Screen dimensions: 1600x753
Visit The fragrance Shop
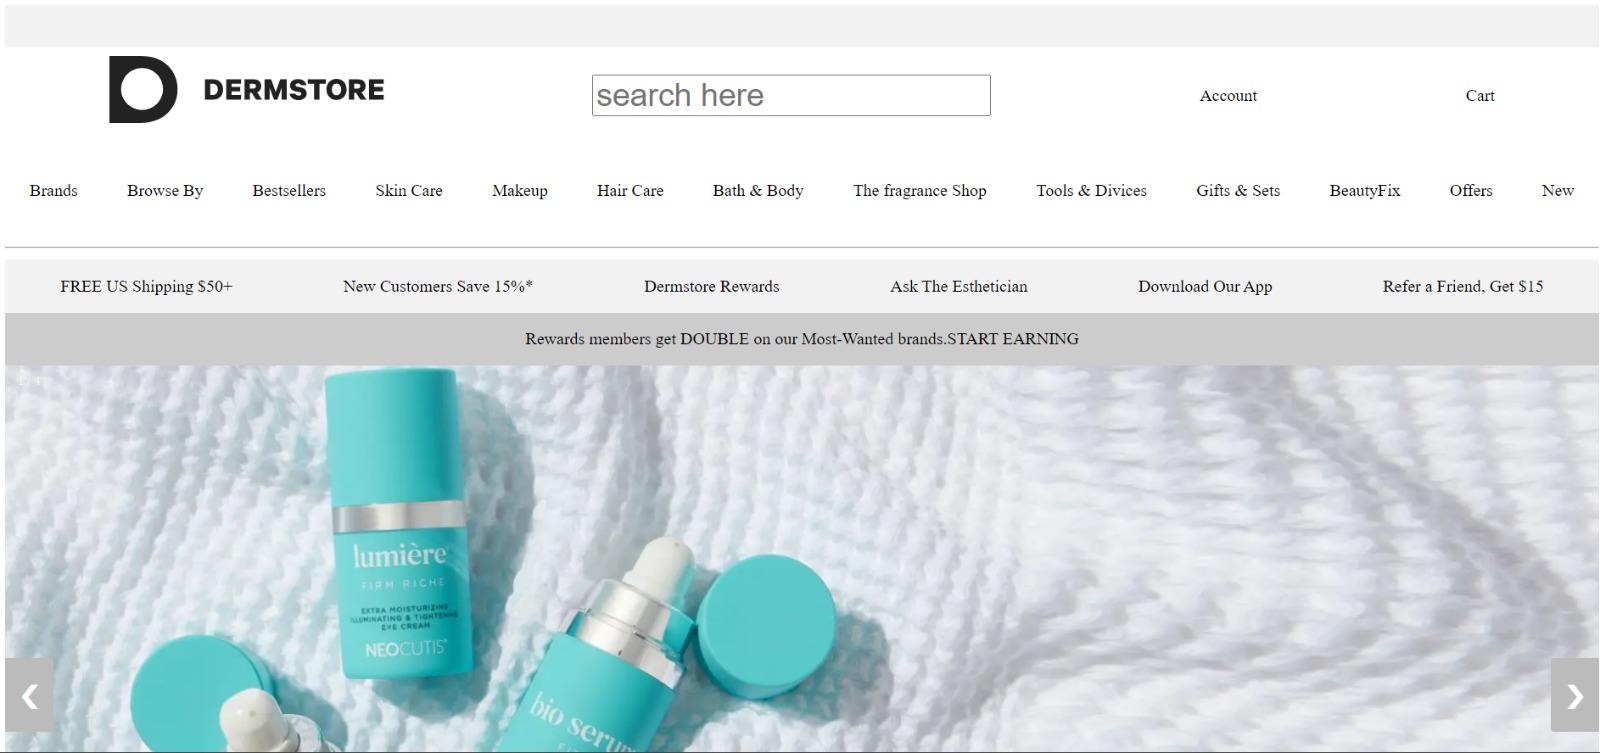tap(920, 191)
